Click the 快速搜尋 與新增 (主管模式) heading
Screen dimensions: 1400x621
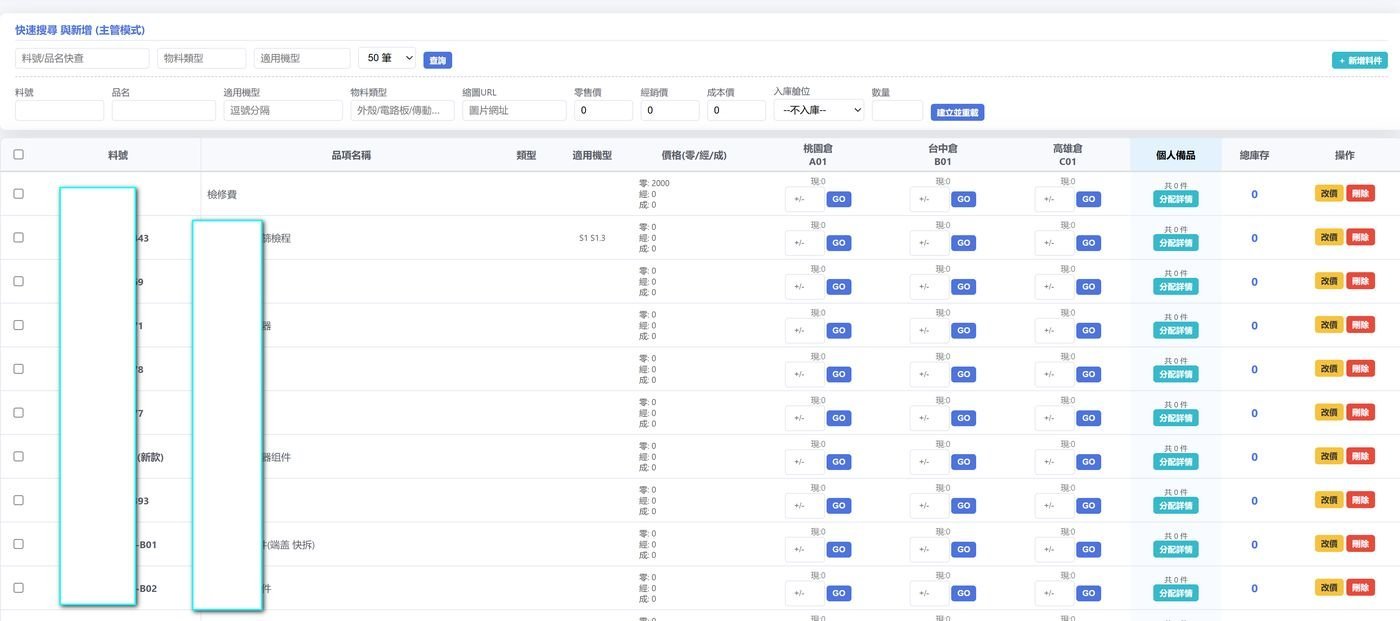(80, 31)
